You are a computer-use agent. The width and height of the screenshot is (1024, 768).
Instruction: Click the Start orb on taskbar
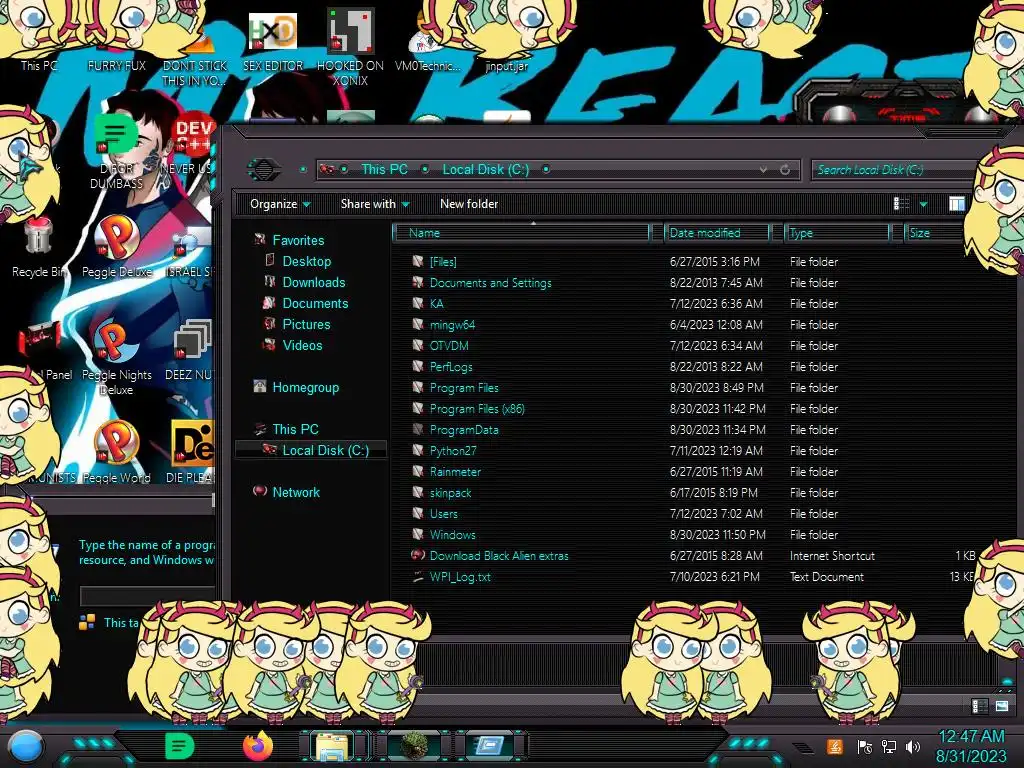pos(26,746)
